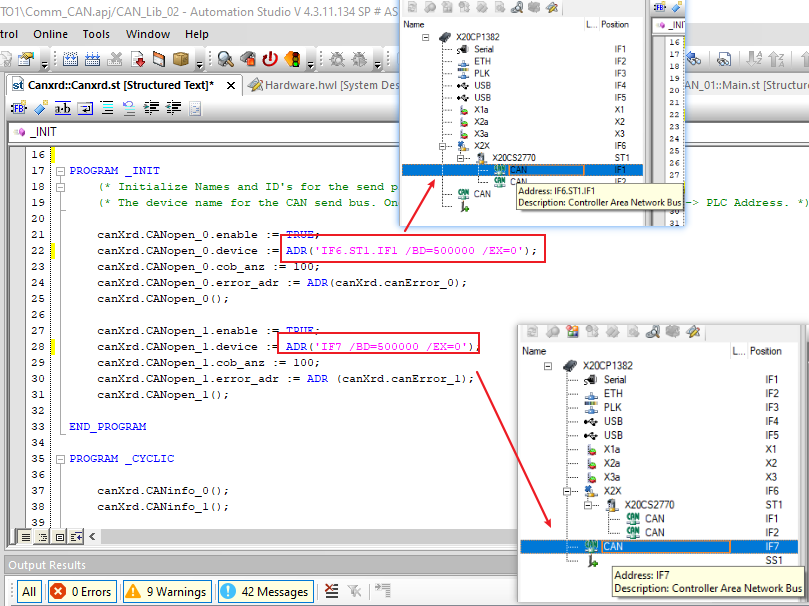The image size is (809, 606).
Task: Click the magnifier online settings icon
Action: tap(225, 59)
